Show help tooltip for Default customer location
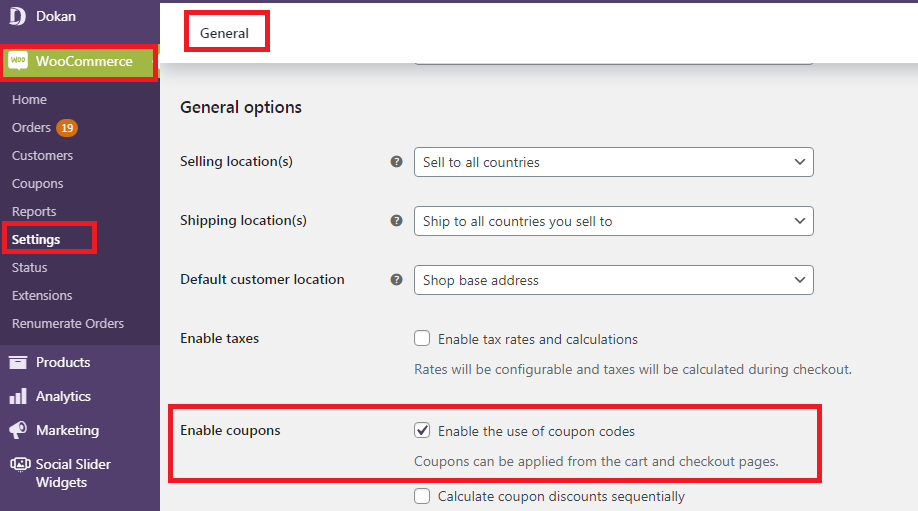This screenshot has width=918, height=511. click(396, 280)
